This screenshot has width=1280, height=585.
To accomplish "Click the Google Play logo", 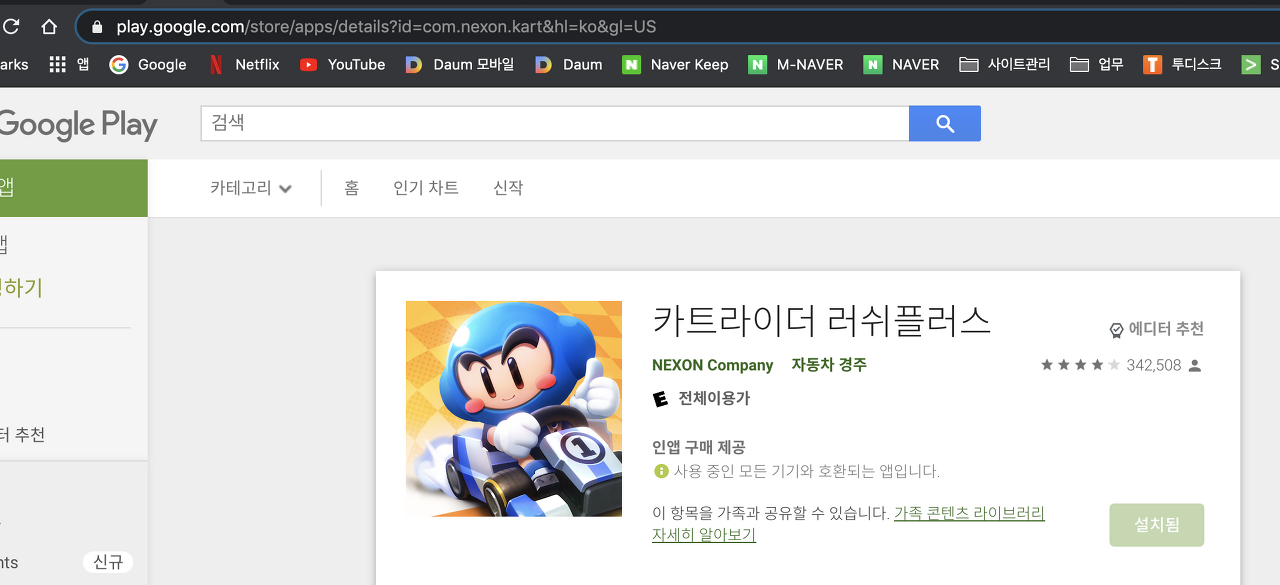I will 78,125.
